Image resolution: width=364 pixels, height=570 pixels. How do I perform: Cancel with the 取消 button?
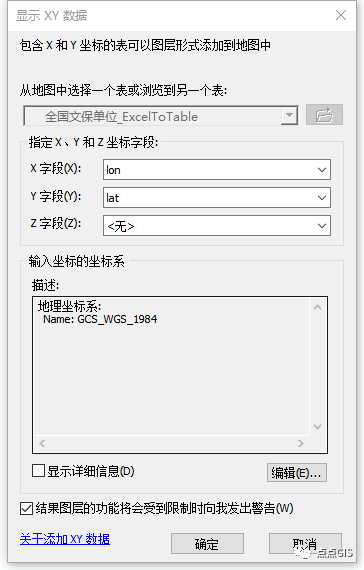pos(305,544)
